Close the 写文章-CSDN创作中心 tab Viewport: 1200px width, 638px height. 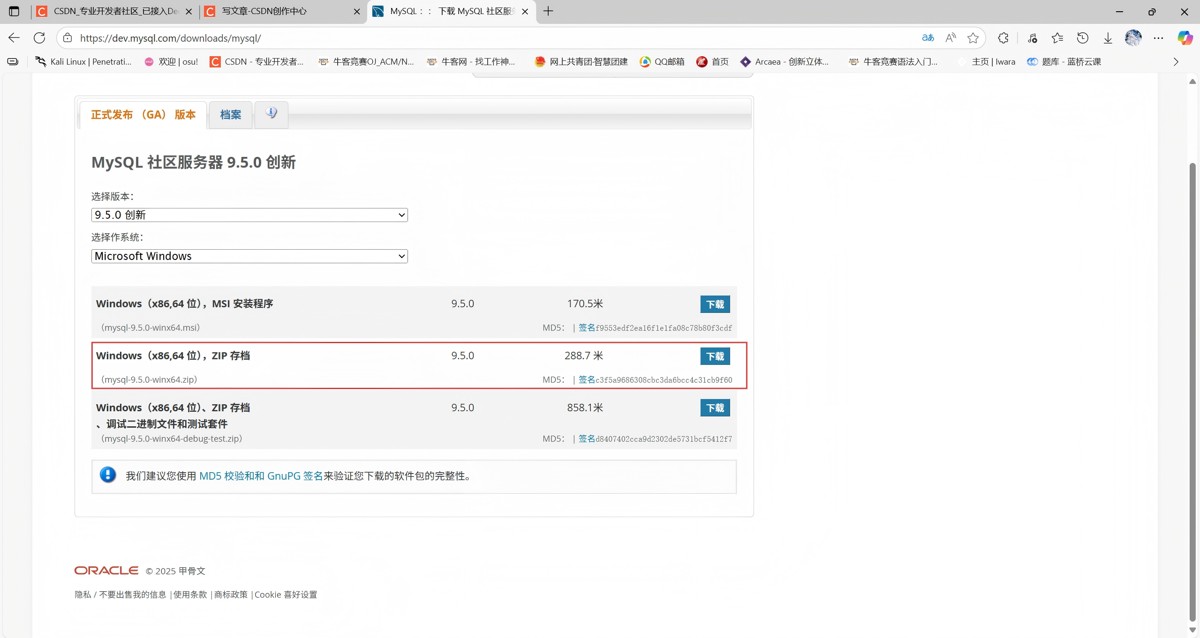(x=358, y=12)
